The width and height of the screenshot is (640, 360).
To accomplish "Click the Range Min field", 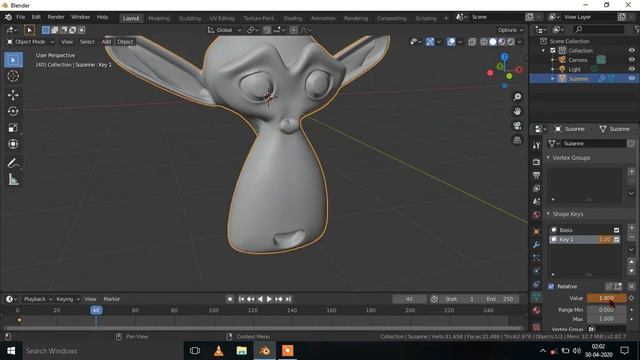I will [x=606, y=310].
